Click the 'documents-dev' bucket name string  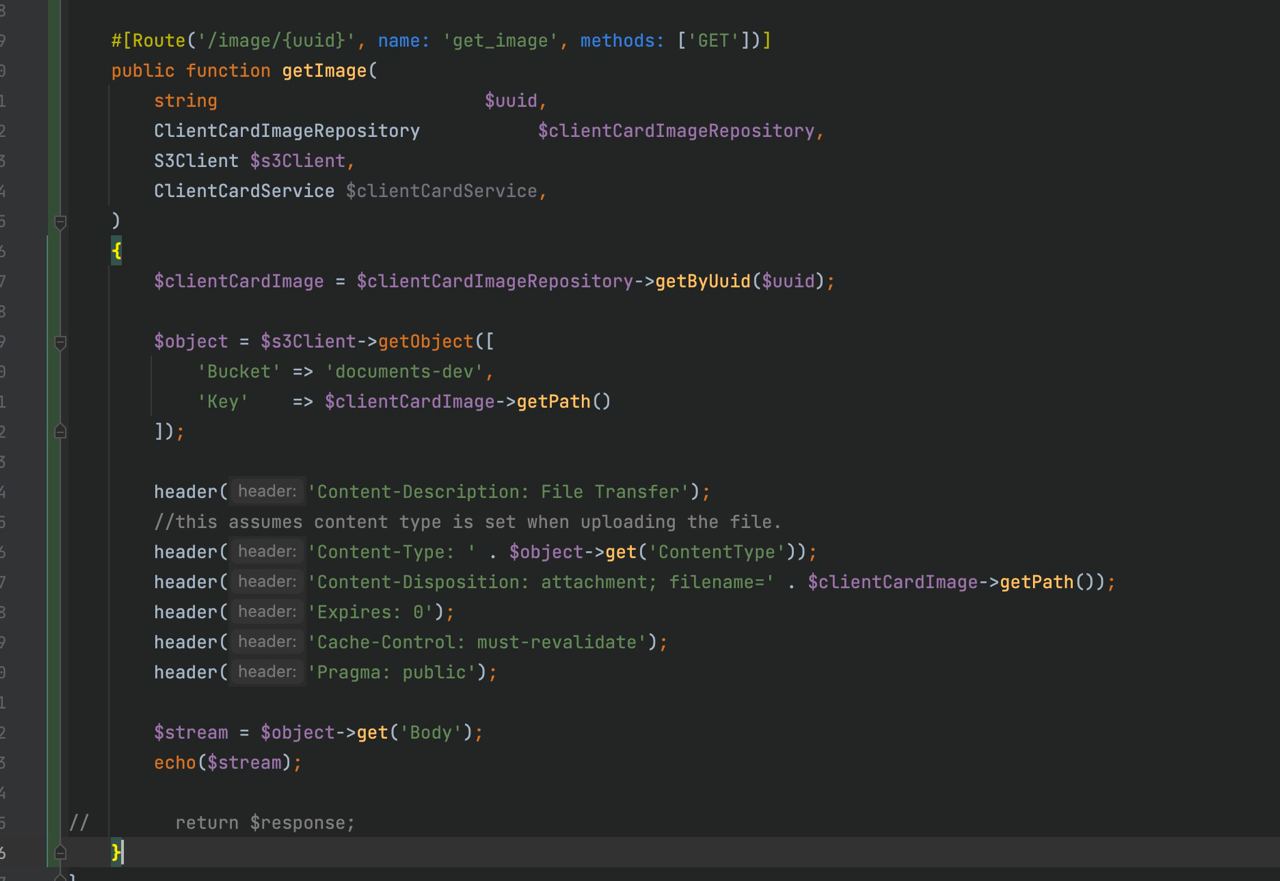[x=404, y=371]
